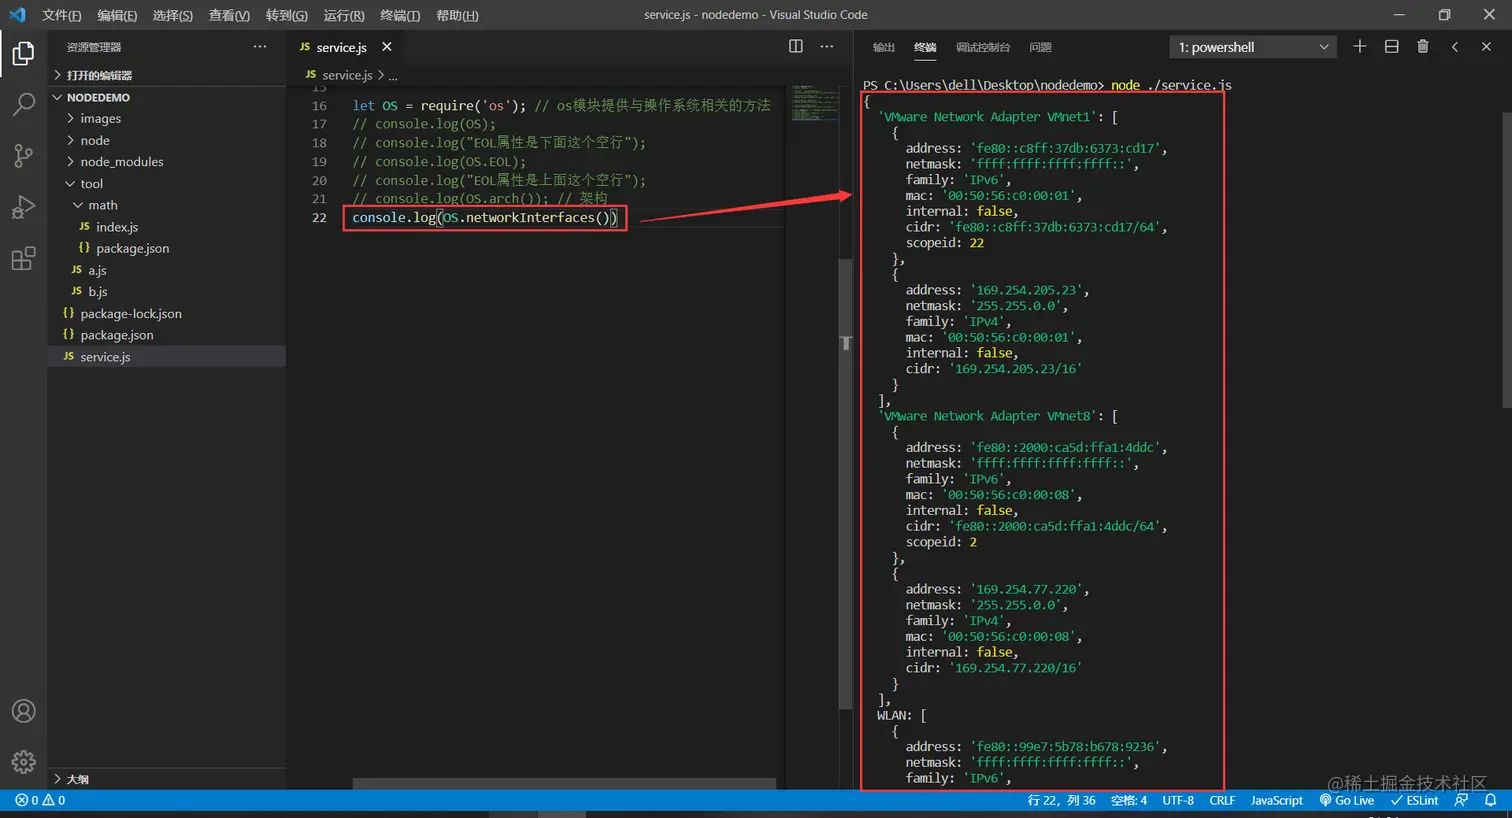This screenshot has width=1512, height=818.
Task: Select powershell terminal dropdown
Action: pyautogui.click(x=1253, y=47)
